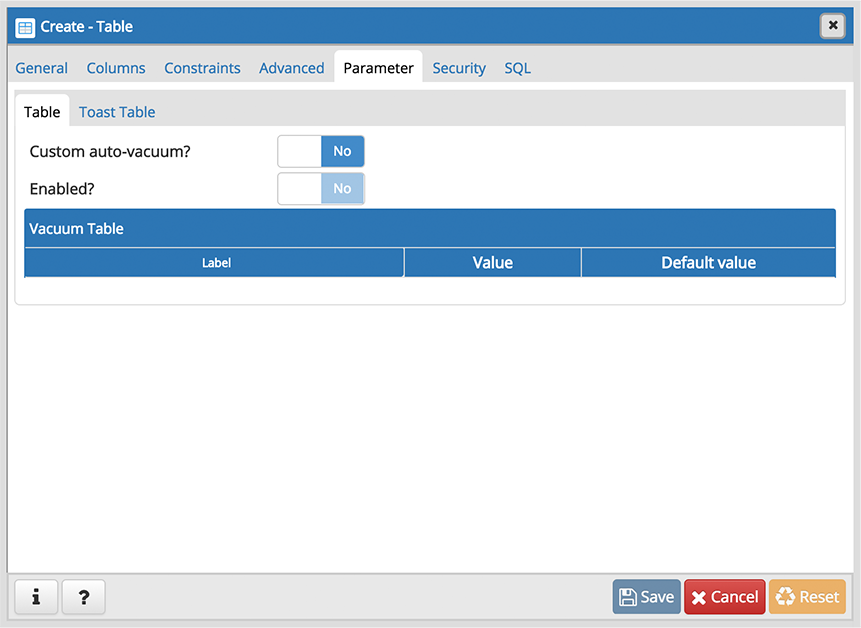Click the Cancel button
The height and width of the screenshot is (628, 861).
pyautogui.click(x=724, y=597)
